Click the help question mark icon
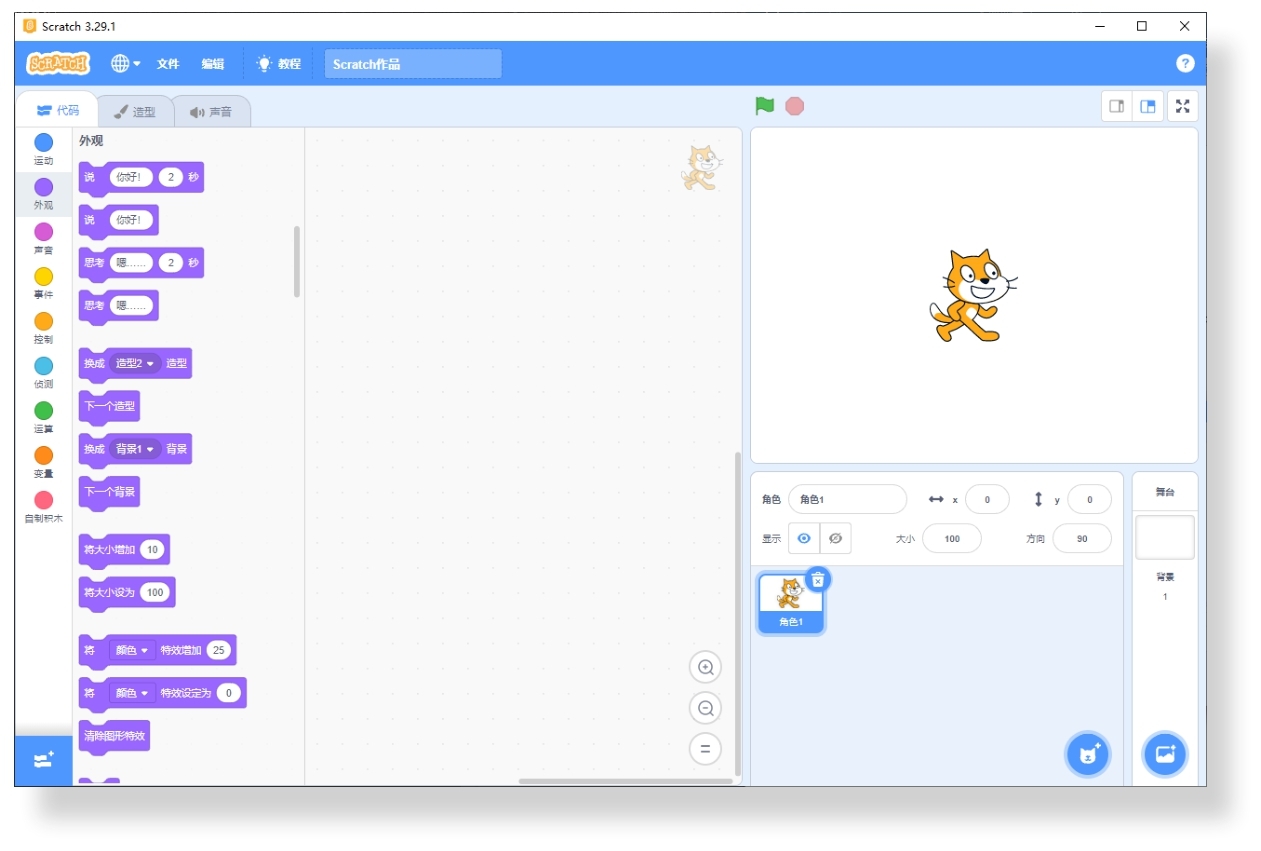The height and width of the screenshot is (851, 1261). click(x=1185, y=63)
